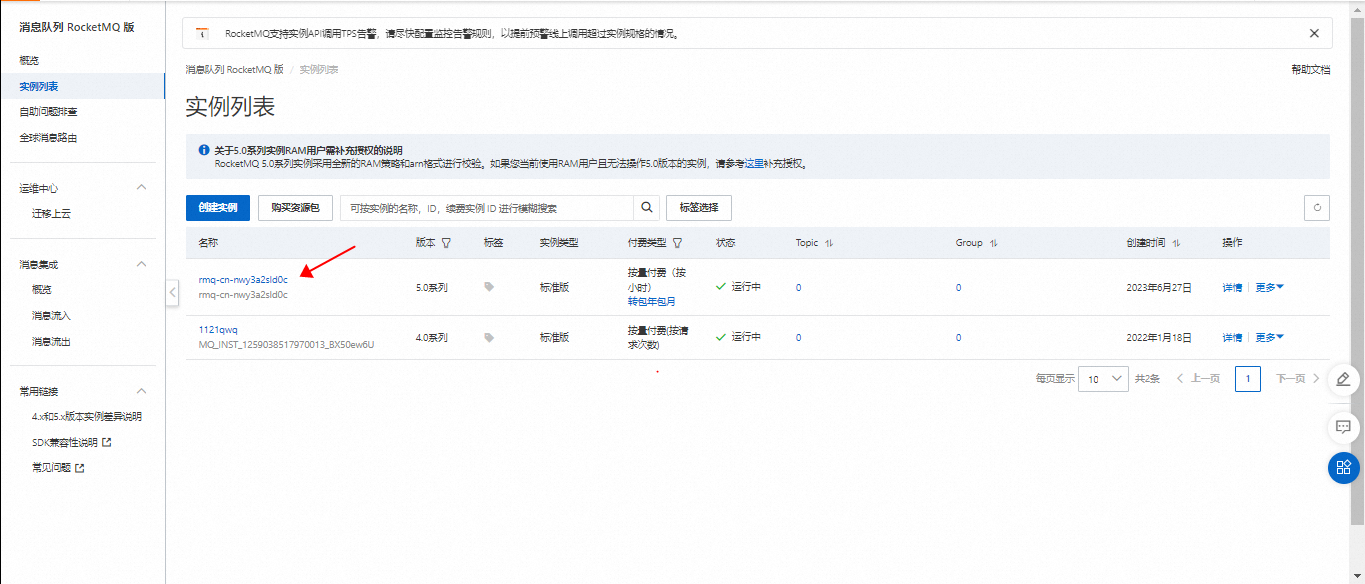Click tag icon for rmq-cn-nwy3a2sld0c row

coord(489,287)
